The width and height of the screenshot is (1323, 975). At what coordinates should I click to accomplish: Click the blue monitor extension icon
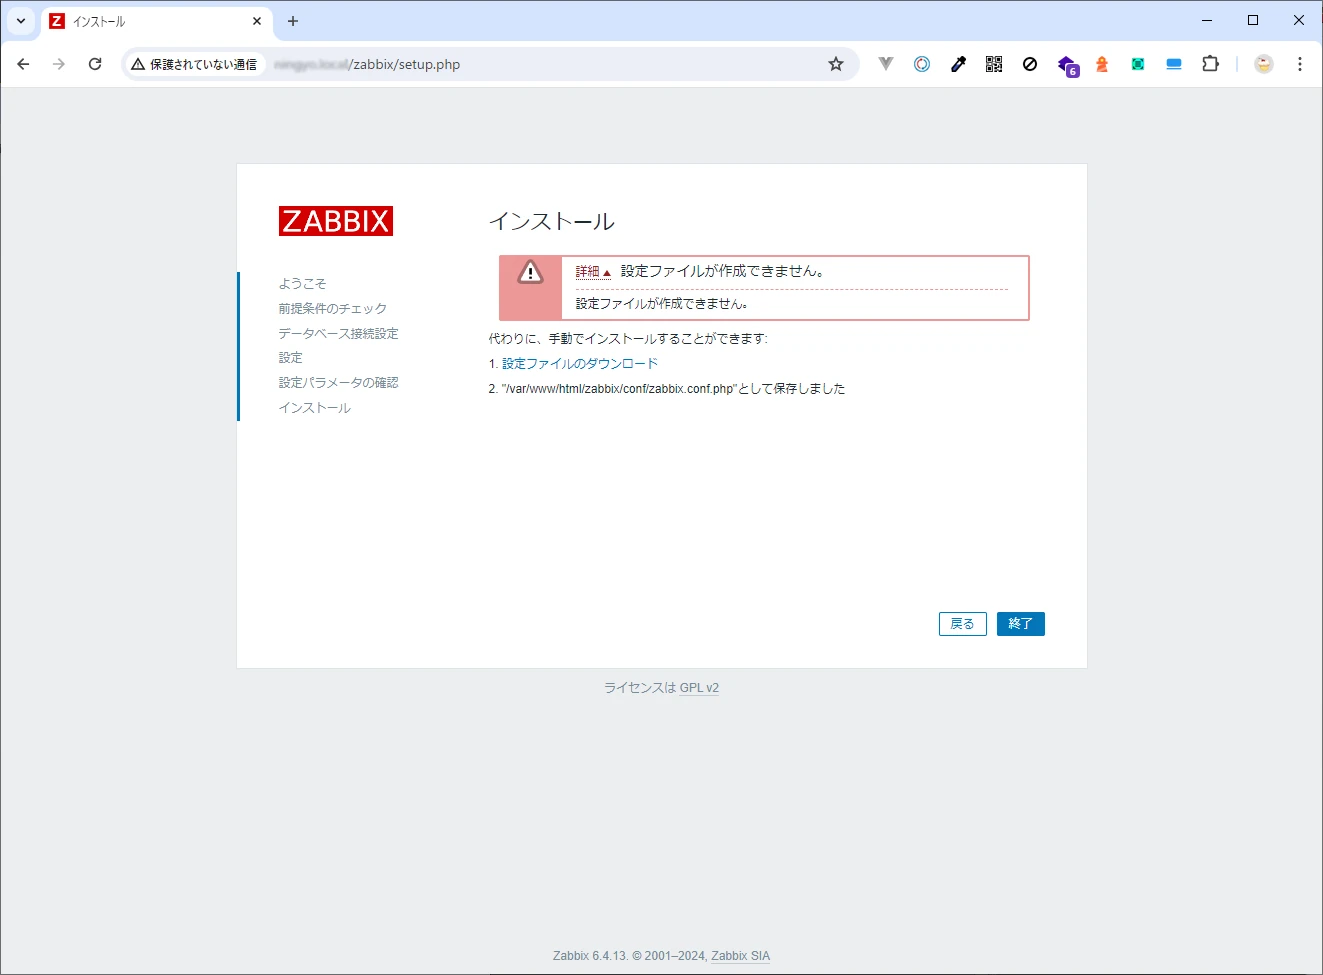[1174, 64]
